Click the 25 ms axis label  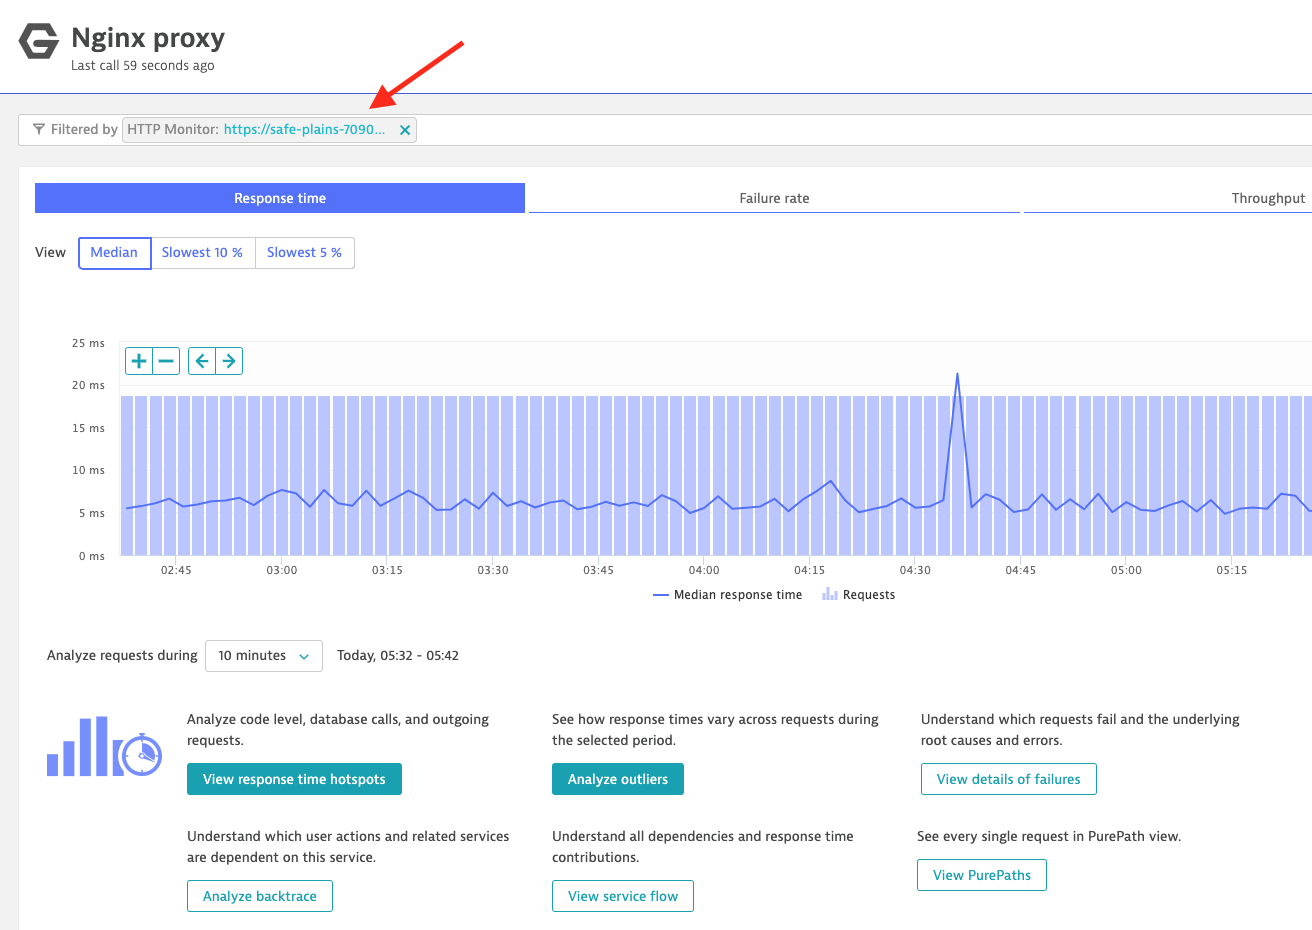pyautogui.click(x=88, y=343)
